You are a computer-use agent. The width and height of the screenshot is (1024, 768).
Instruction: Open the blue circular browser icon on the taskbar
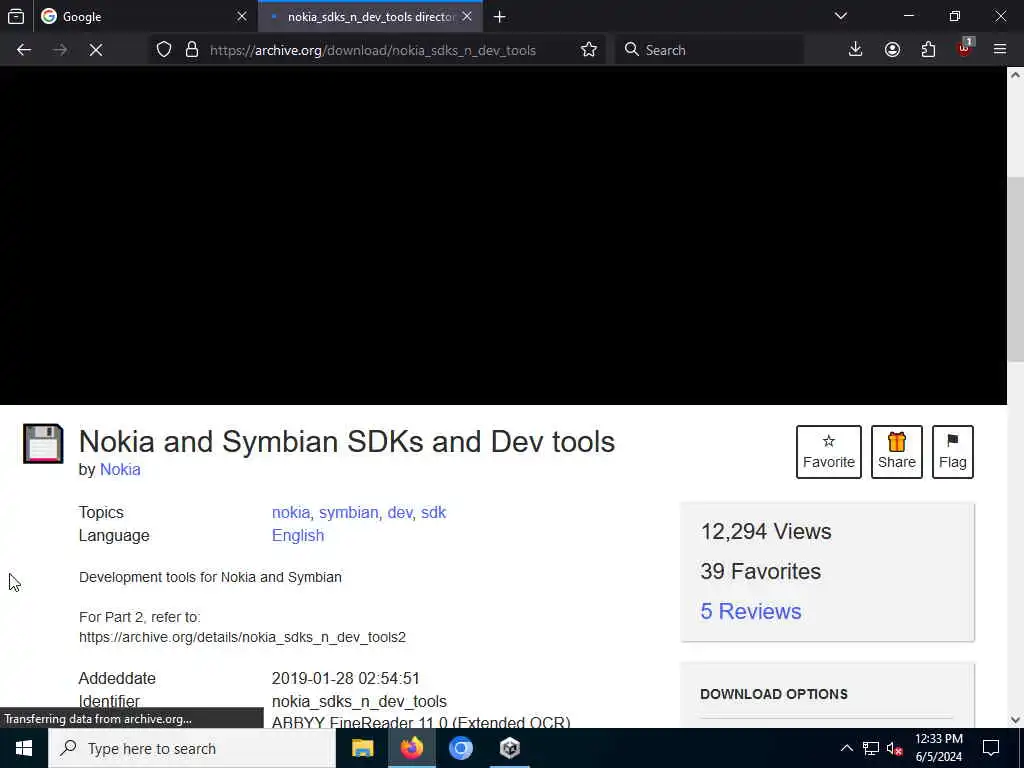coord(460,748)
